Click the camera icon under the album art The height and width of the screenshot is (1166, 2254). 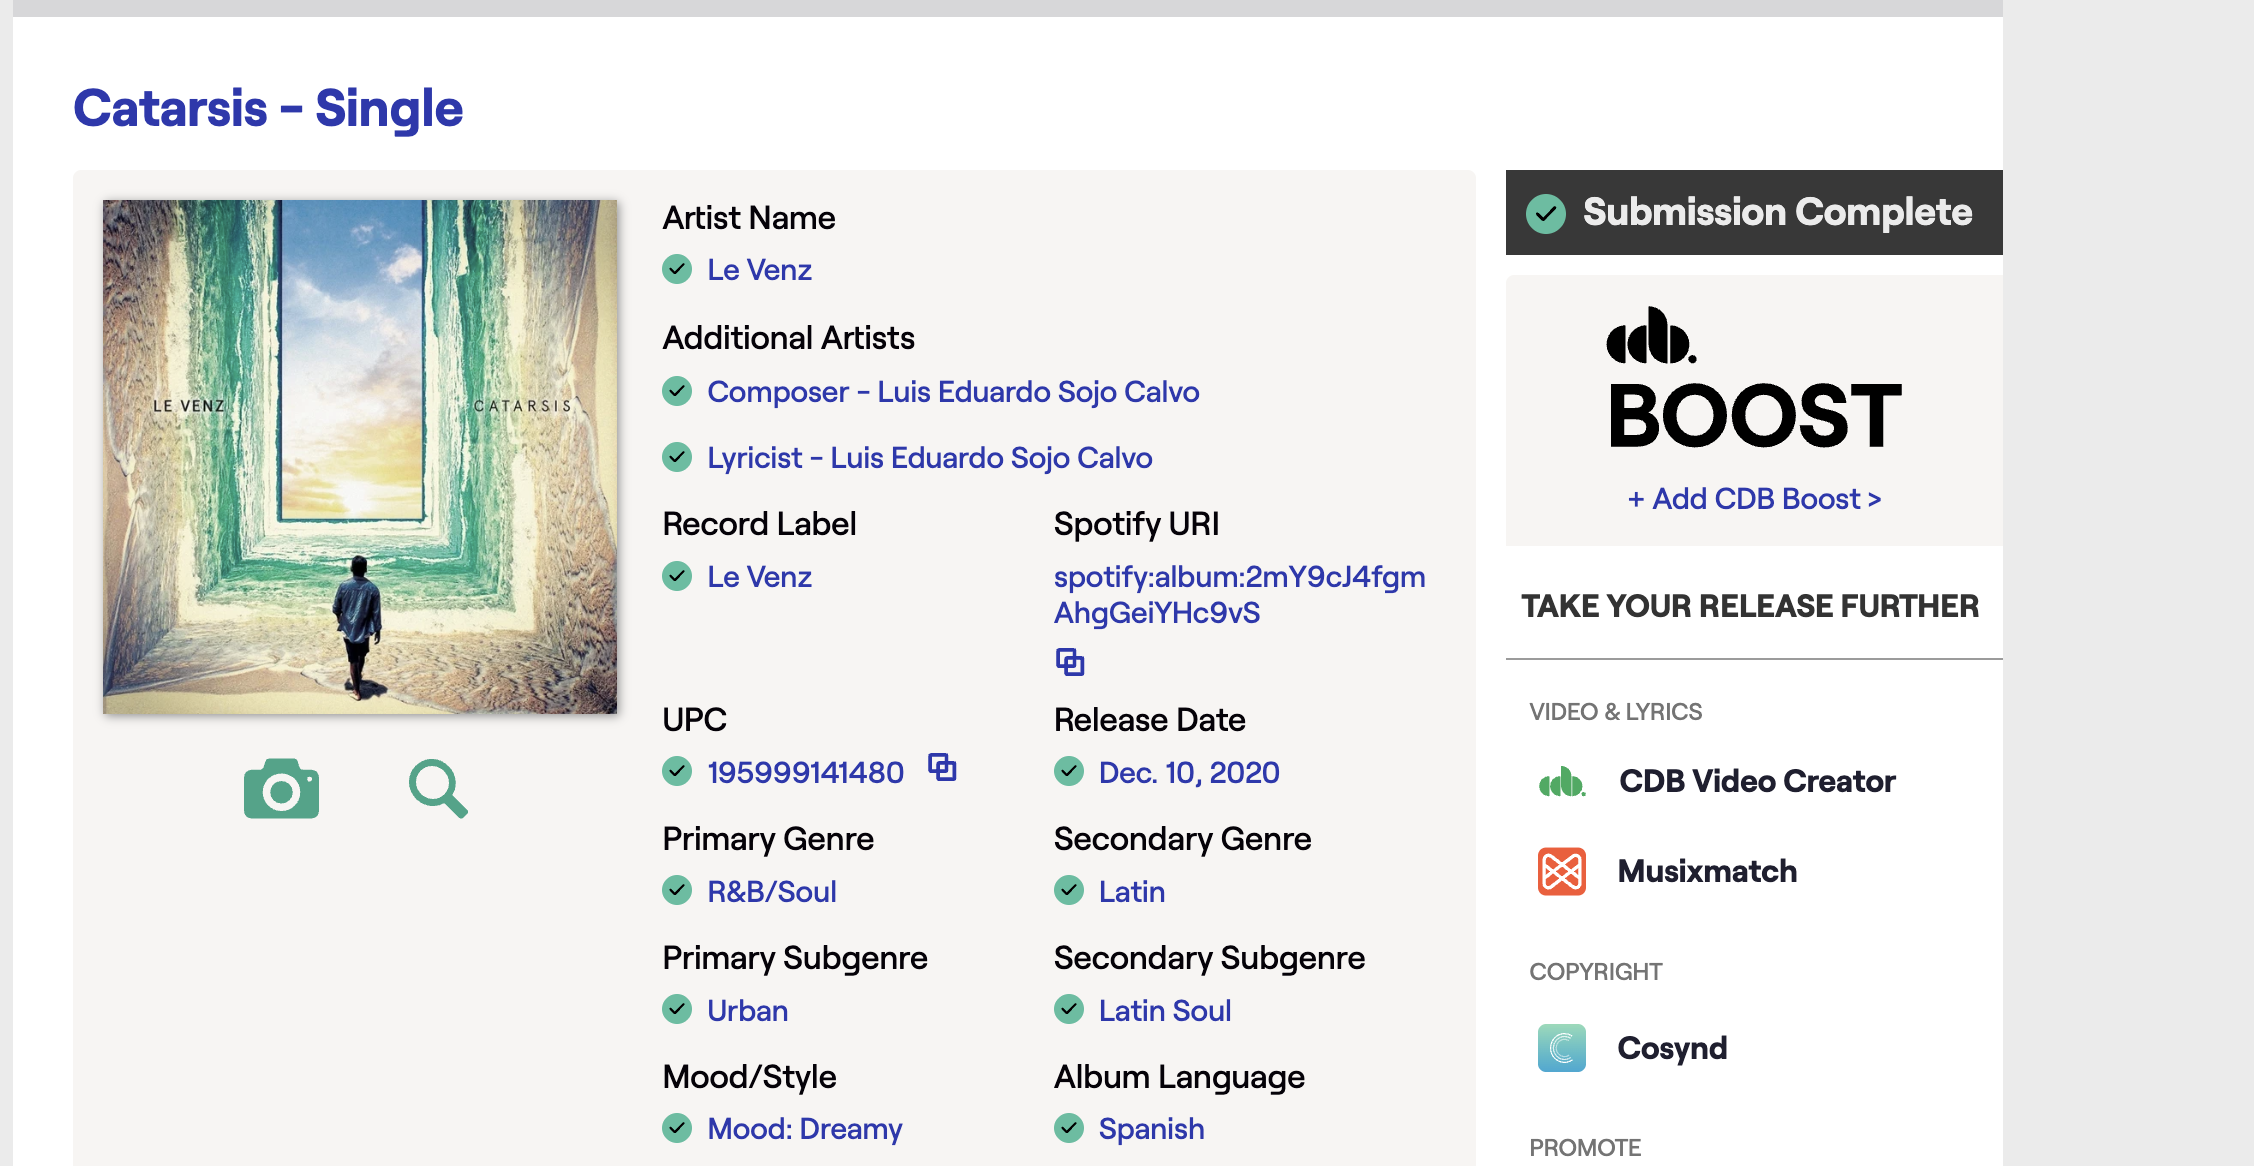click(281, 789)
